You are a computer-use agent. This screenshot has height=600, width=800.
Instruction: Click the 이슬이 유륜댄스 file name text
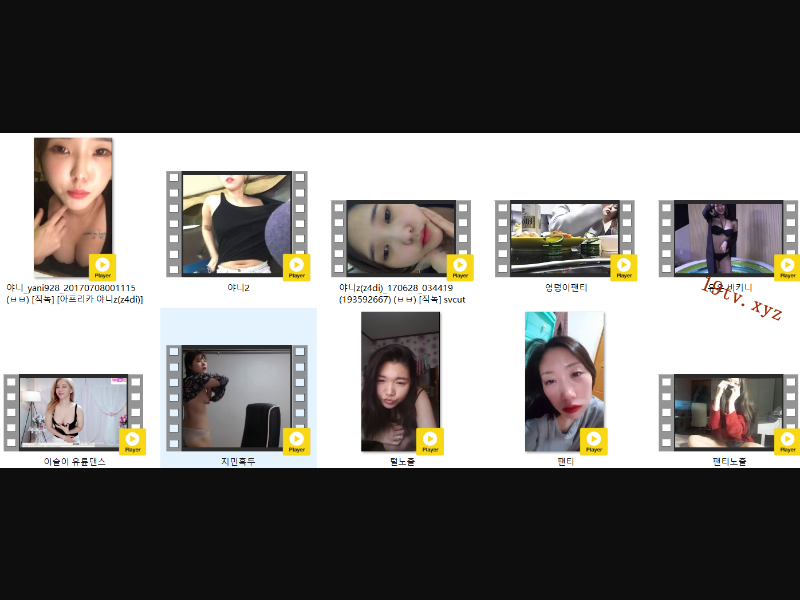click(74, 462)
